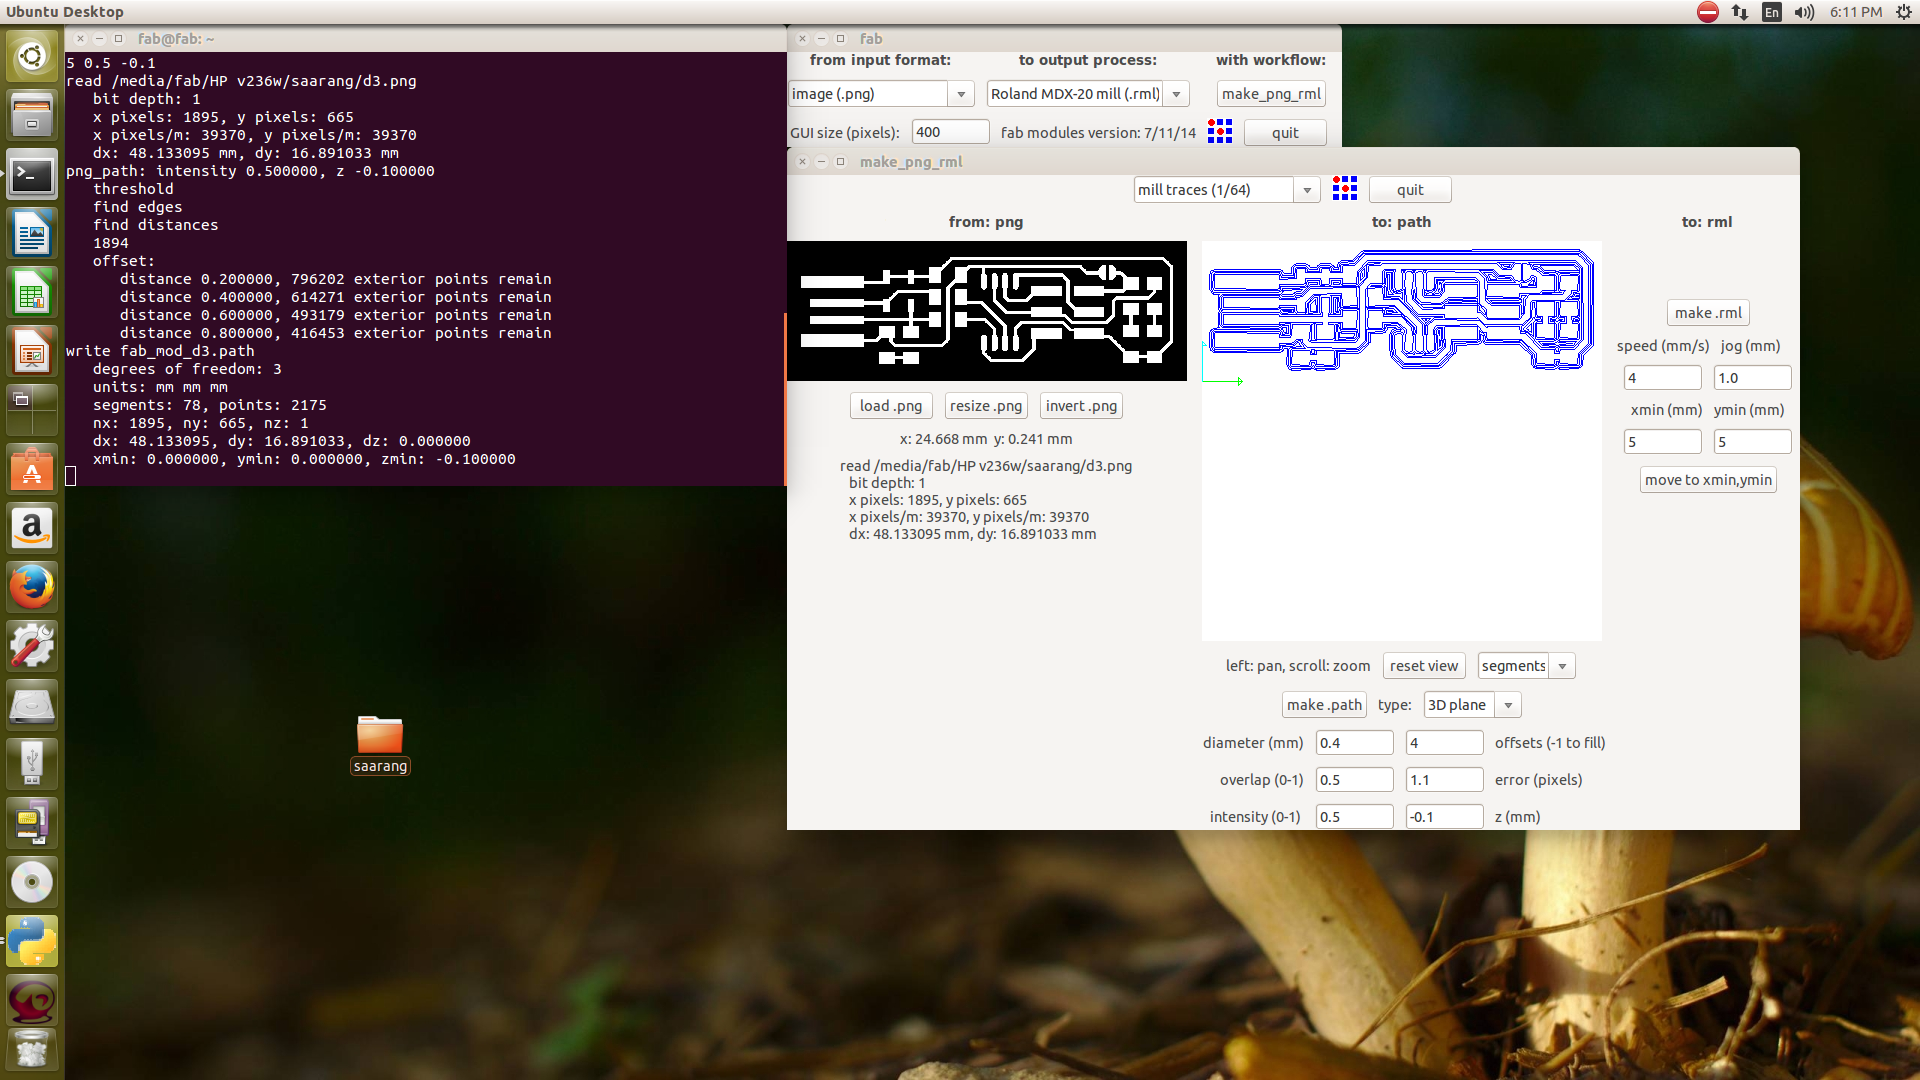Open the Ubuntu Dash home launcher
1920x1080 pixels.
click(x=32, y=56)
